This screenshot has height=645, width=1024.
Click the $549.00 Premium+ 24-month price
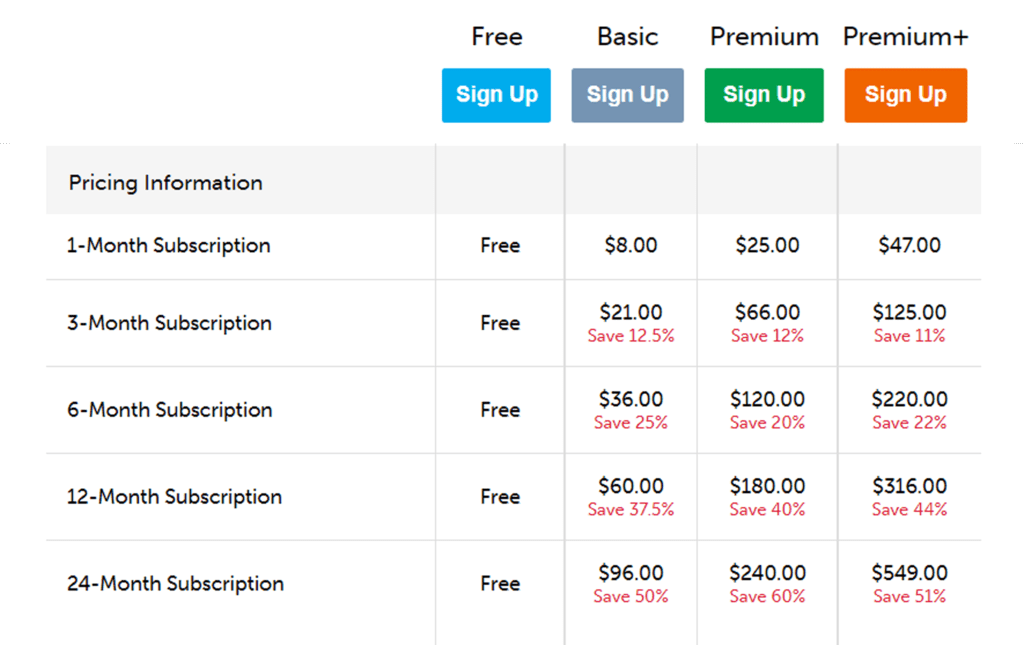click(x=909, y=572)
